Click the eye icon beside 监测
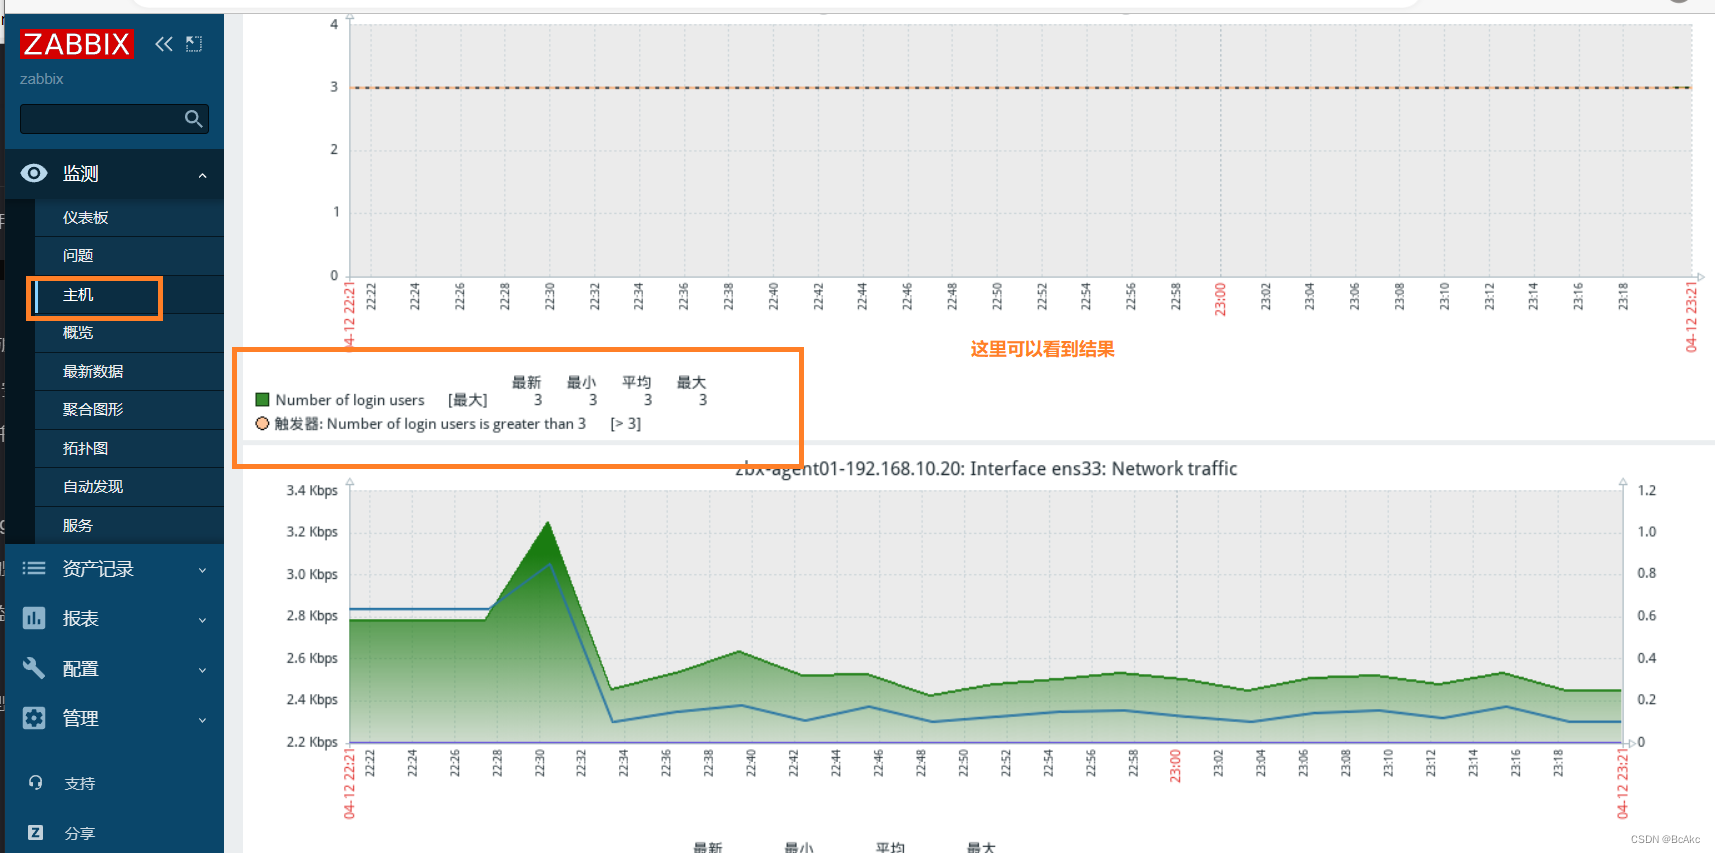This screenshot has width=1715, height=853. pyautogui.click(x=34, y=174)
